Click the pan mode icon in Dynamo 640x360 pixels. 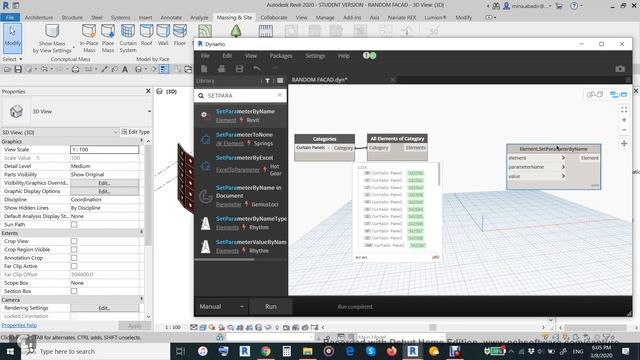[x=624, y=143]
